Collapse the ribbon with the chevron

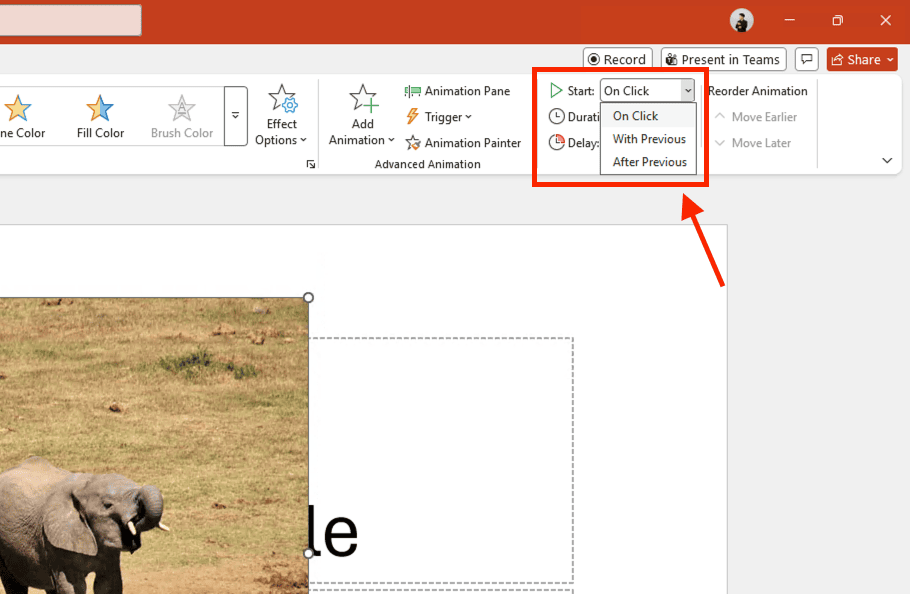886,160
